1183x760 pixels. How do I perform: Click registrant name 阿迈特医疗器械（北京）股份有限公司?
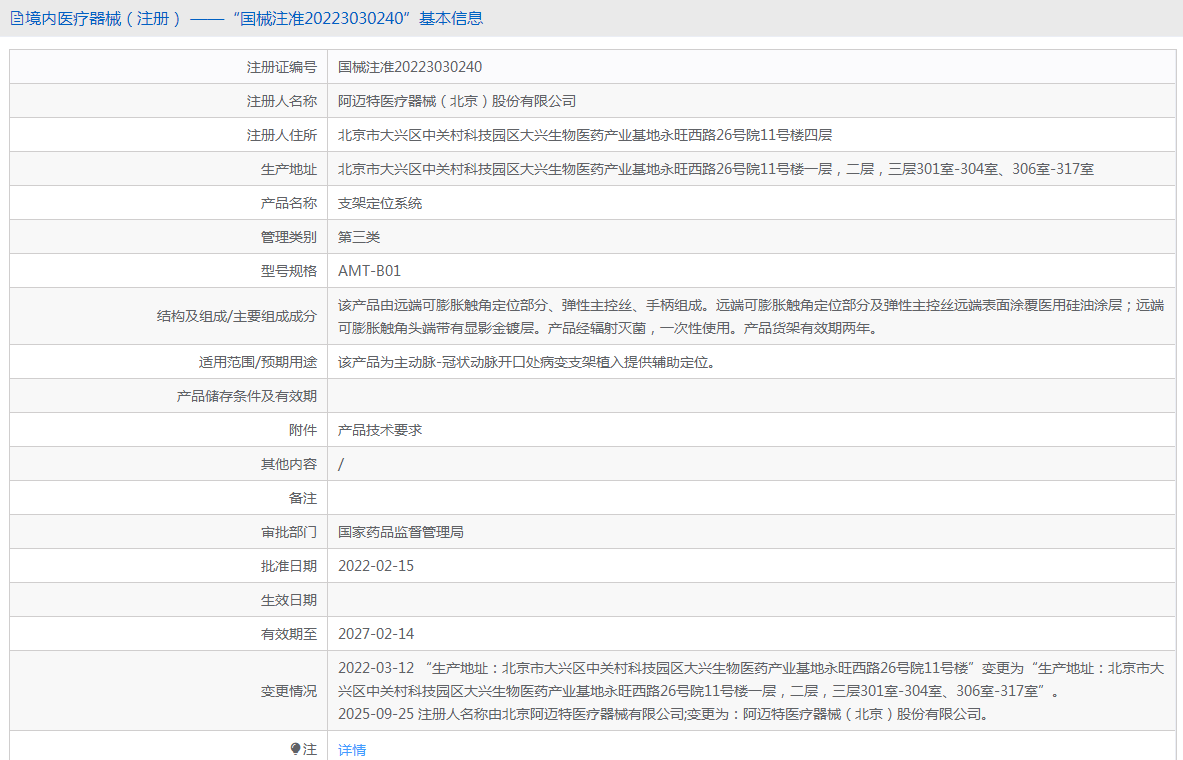click(x=457, y=101)
